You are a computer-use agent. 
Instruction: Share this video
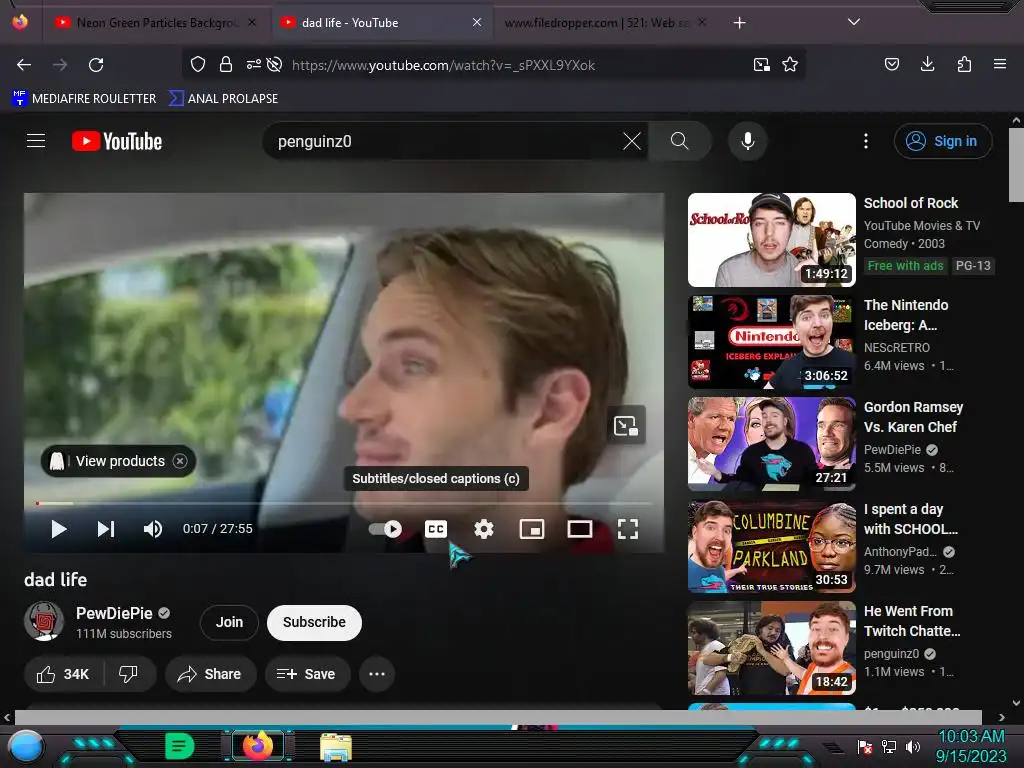[x=210, y=674]
